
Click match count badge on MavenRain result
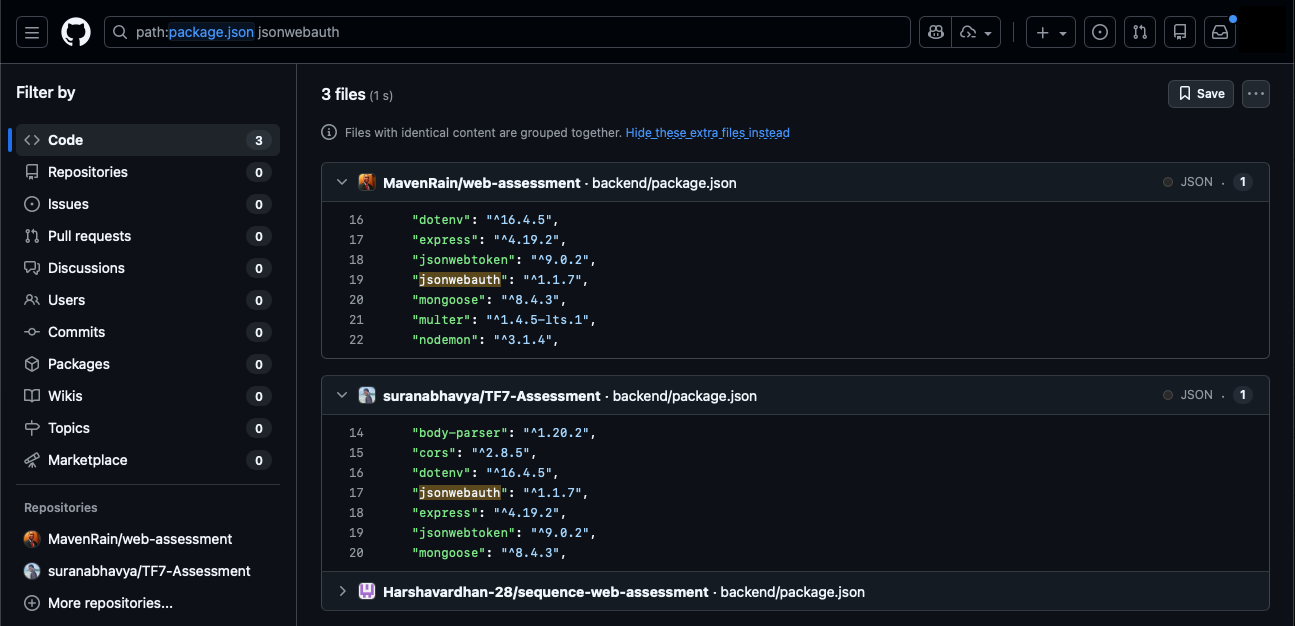click(1243, 182)
